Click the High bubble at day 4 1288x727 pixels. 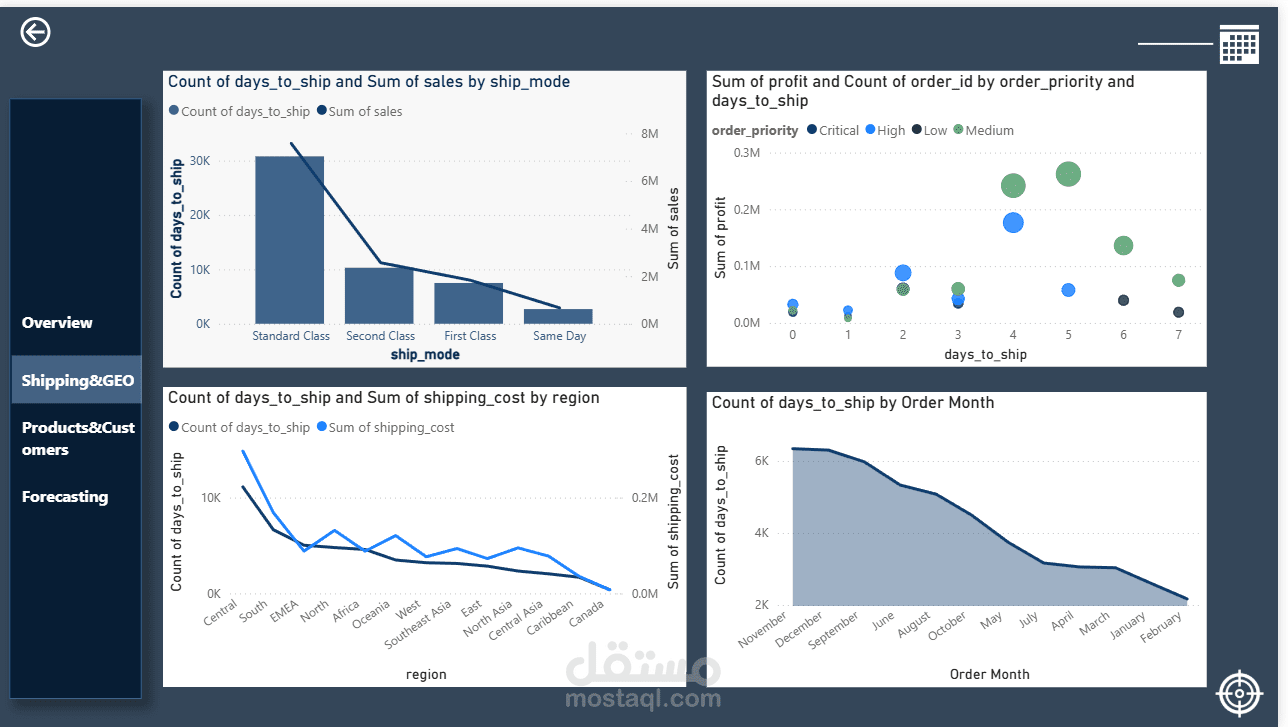(x=1013, y=223)
